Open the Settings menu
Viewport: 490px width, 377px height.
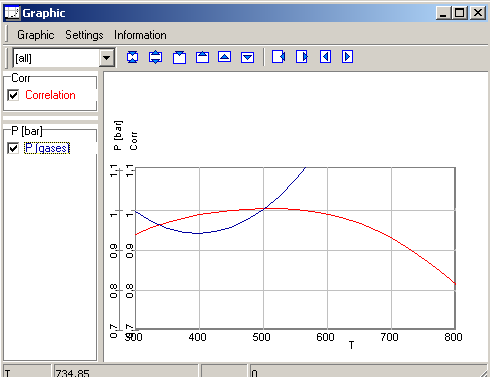pyautogui.click(x=84, y=35)
